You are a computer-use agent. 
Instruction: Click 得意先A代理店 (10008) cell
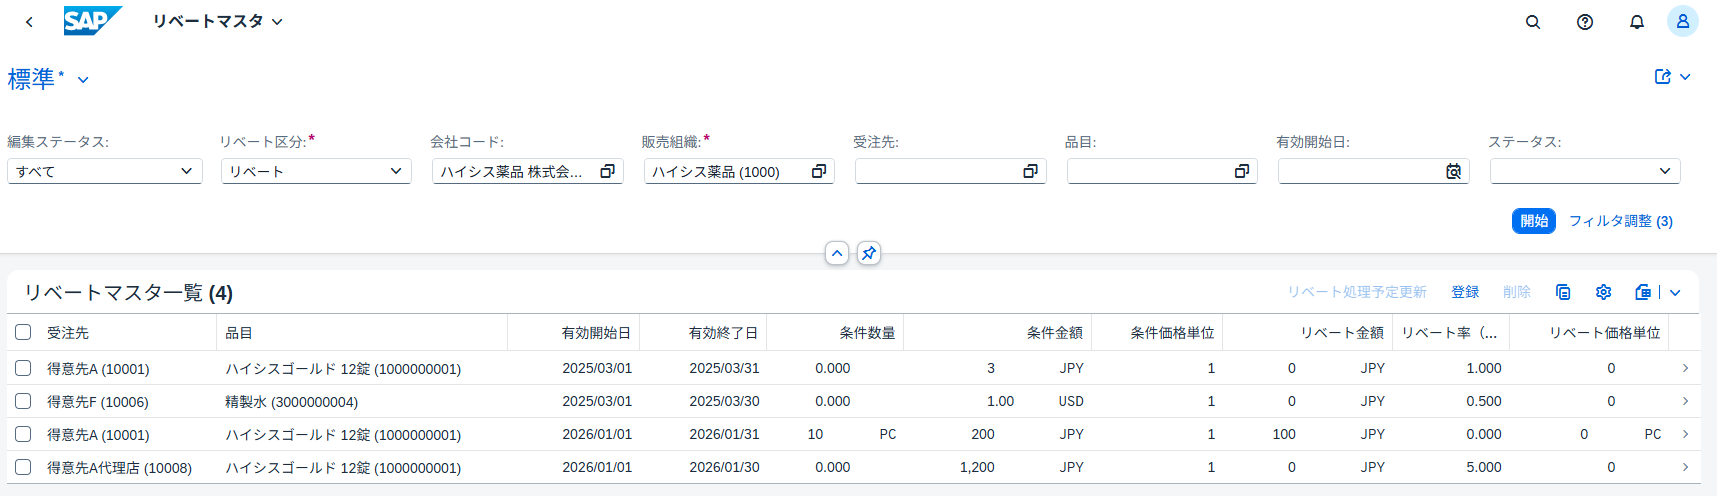pos(119,468)
